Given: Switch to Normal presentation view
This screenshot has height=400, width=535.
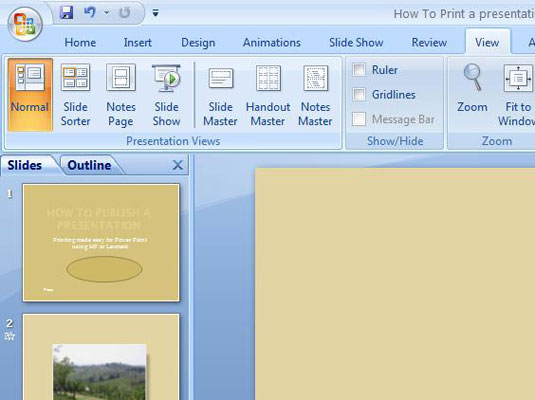Looking at the screenshot, I should coord(30,95).
